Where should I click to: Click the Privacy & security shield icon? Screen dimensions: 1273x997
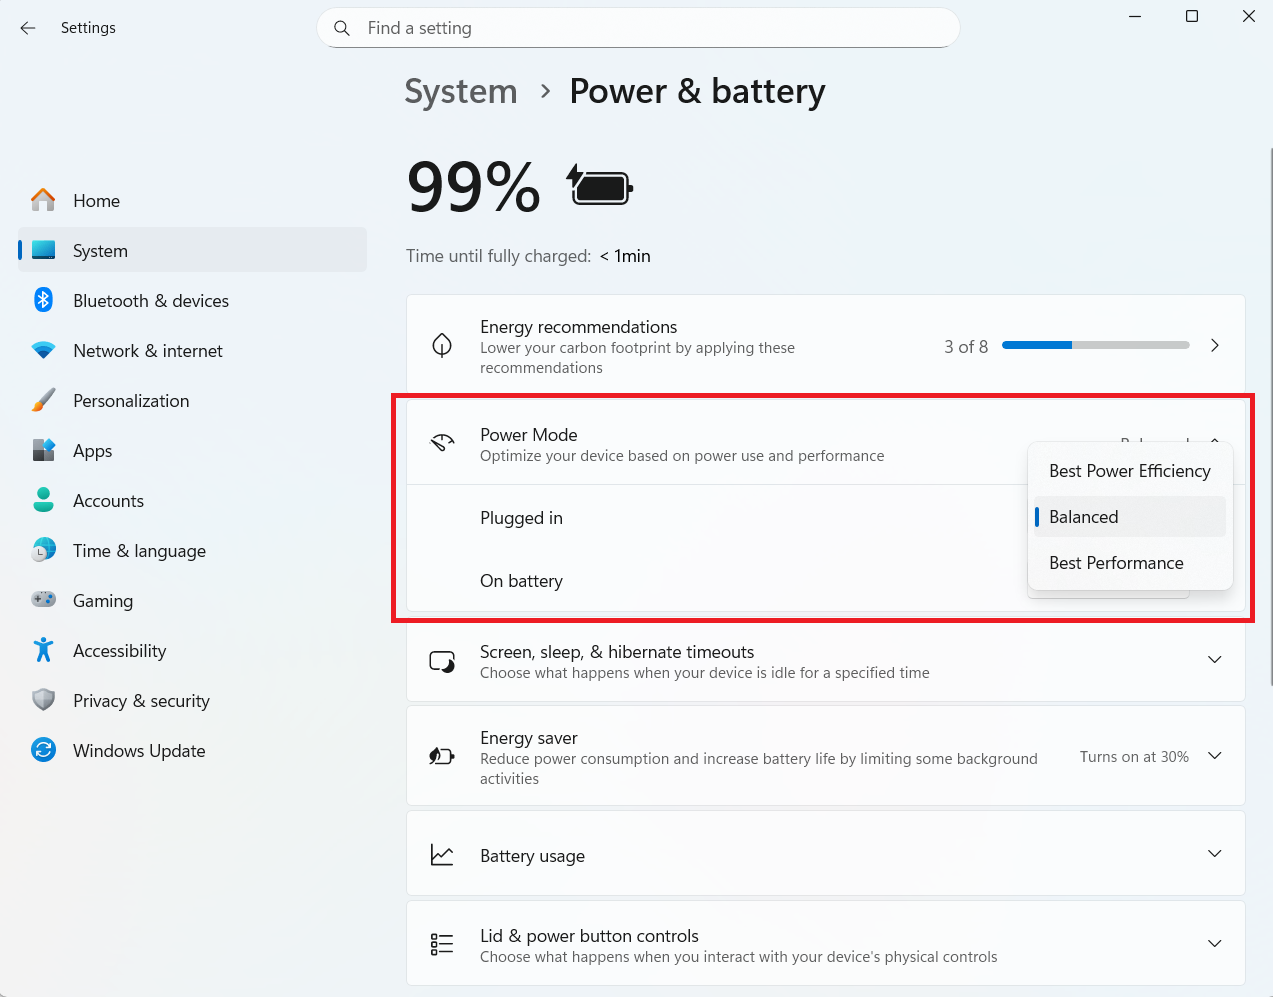coord(43,700)
